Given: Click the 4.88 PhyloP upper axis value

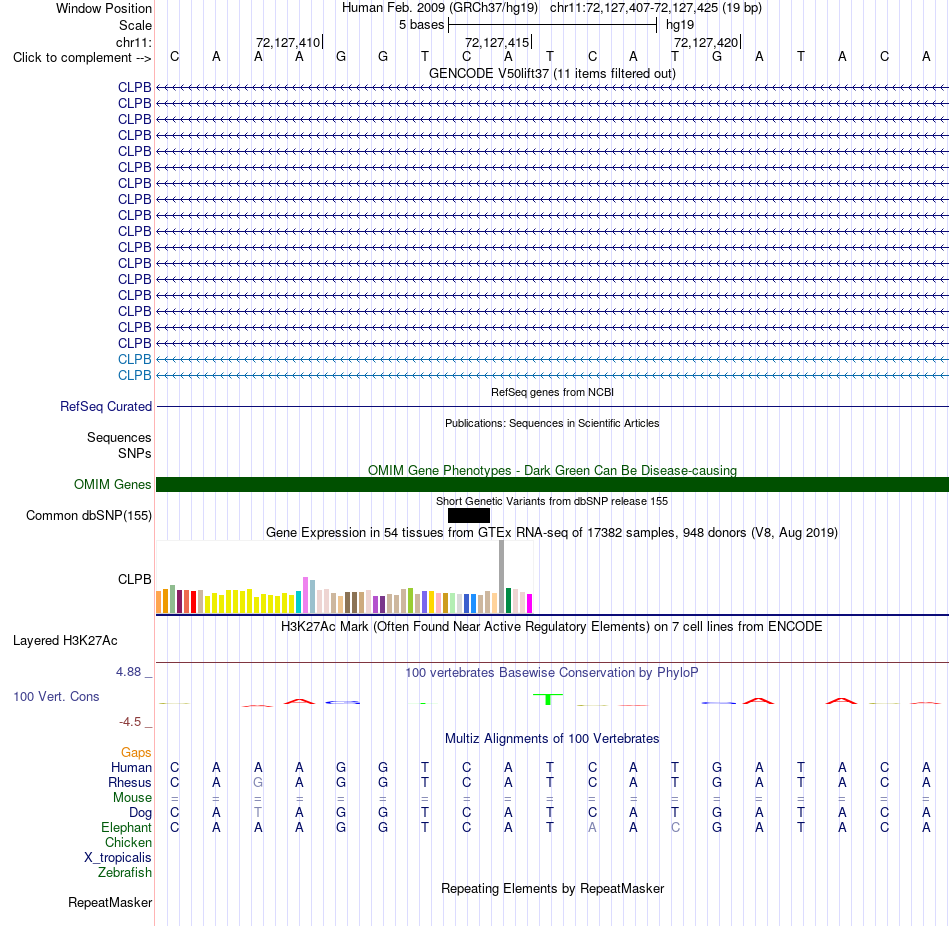Looking at the screenshot, I should click(128, 672).
